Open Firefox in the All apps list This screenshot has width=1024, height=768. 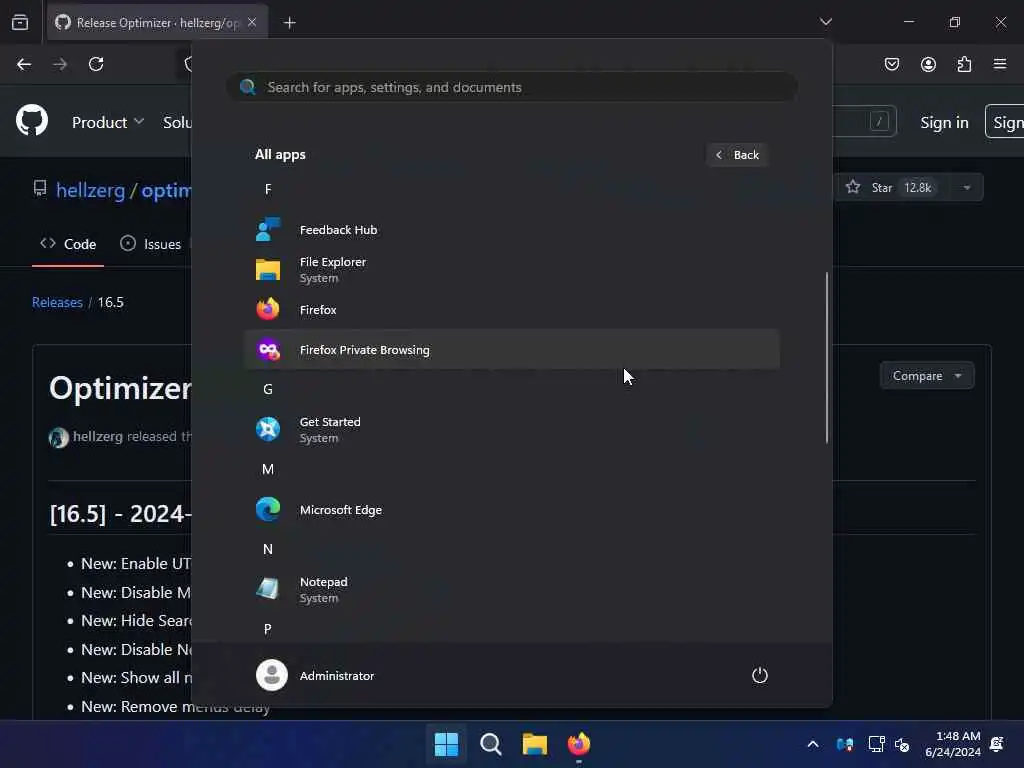tap(512, 310)
